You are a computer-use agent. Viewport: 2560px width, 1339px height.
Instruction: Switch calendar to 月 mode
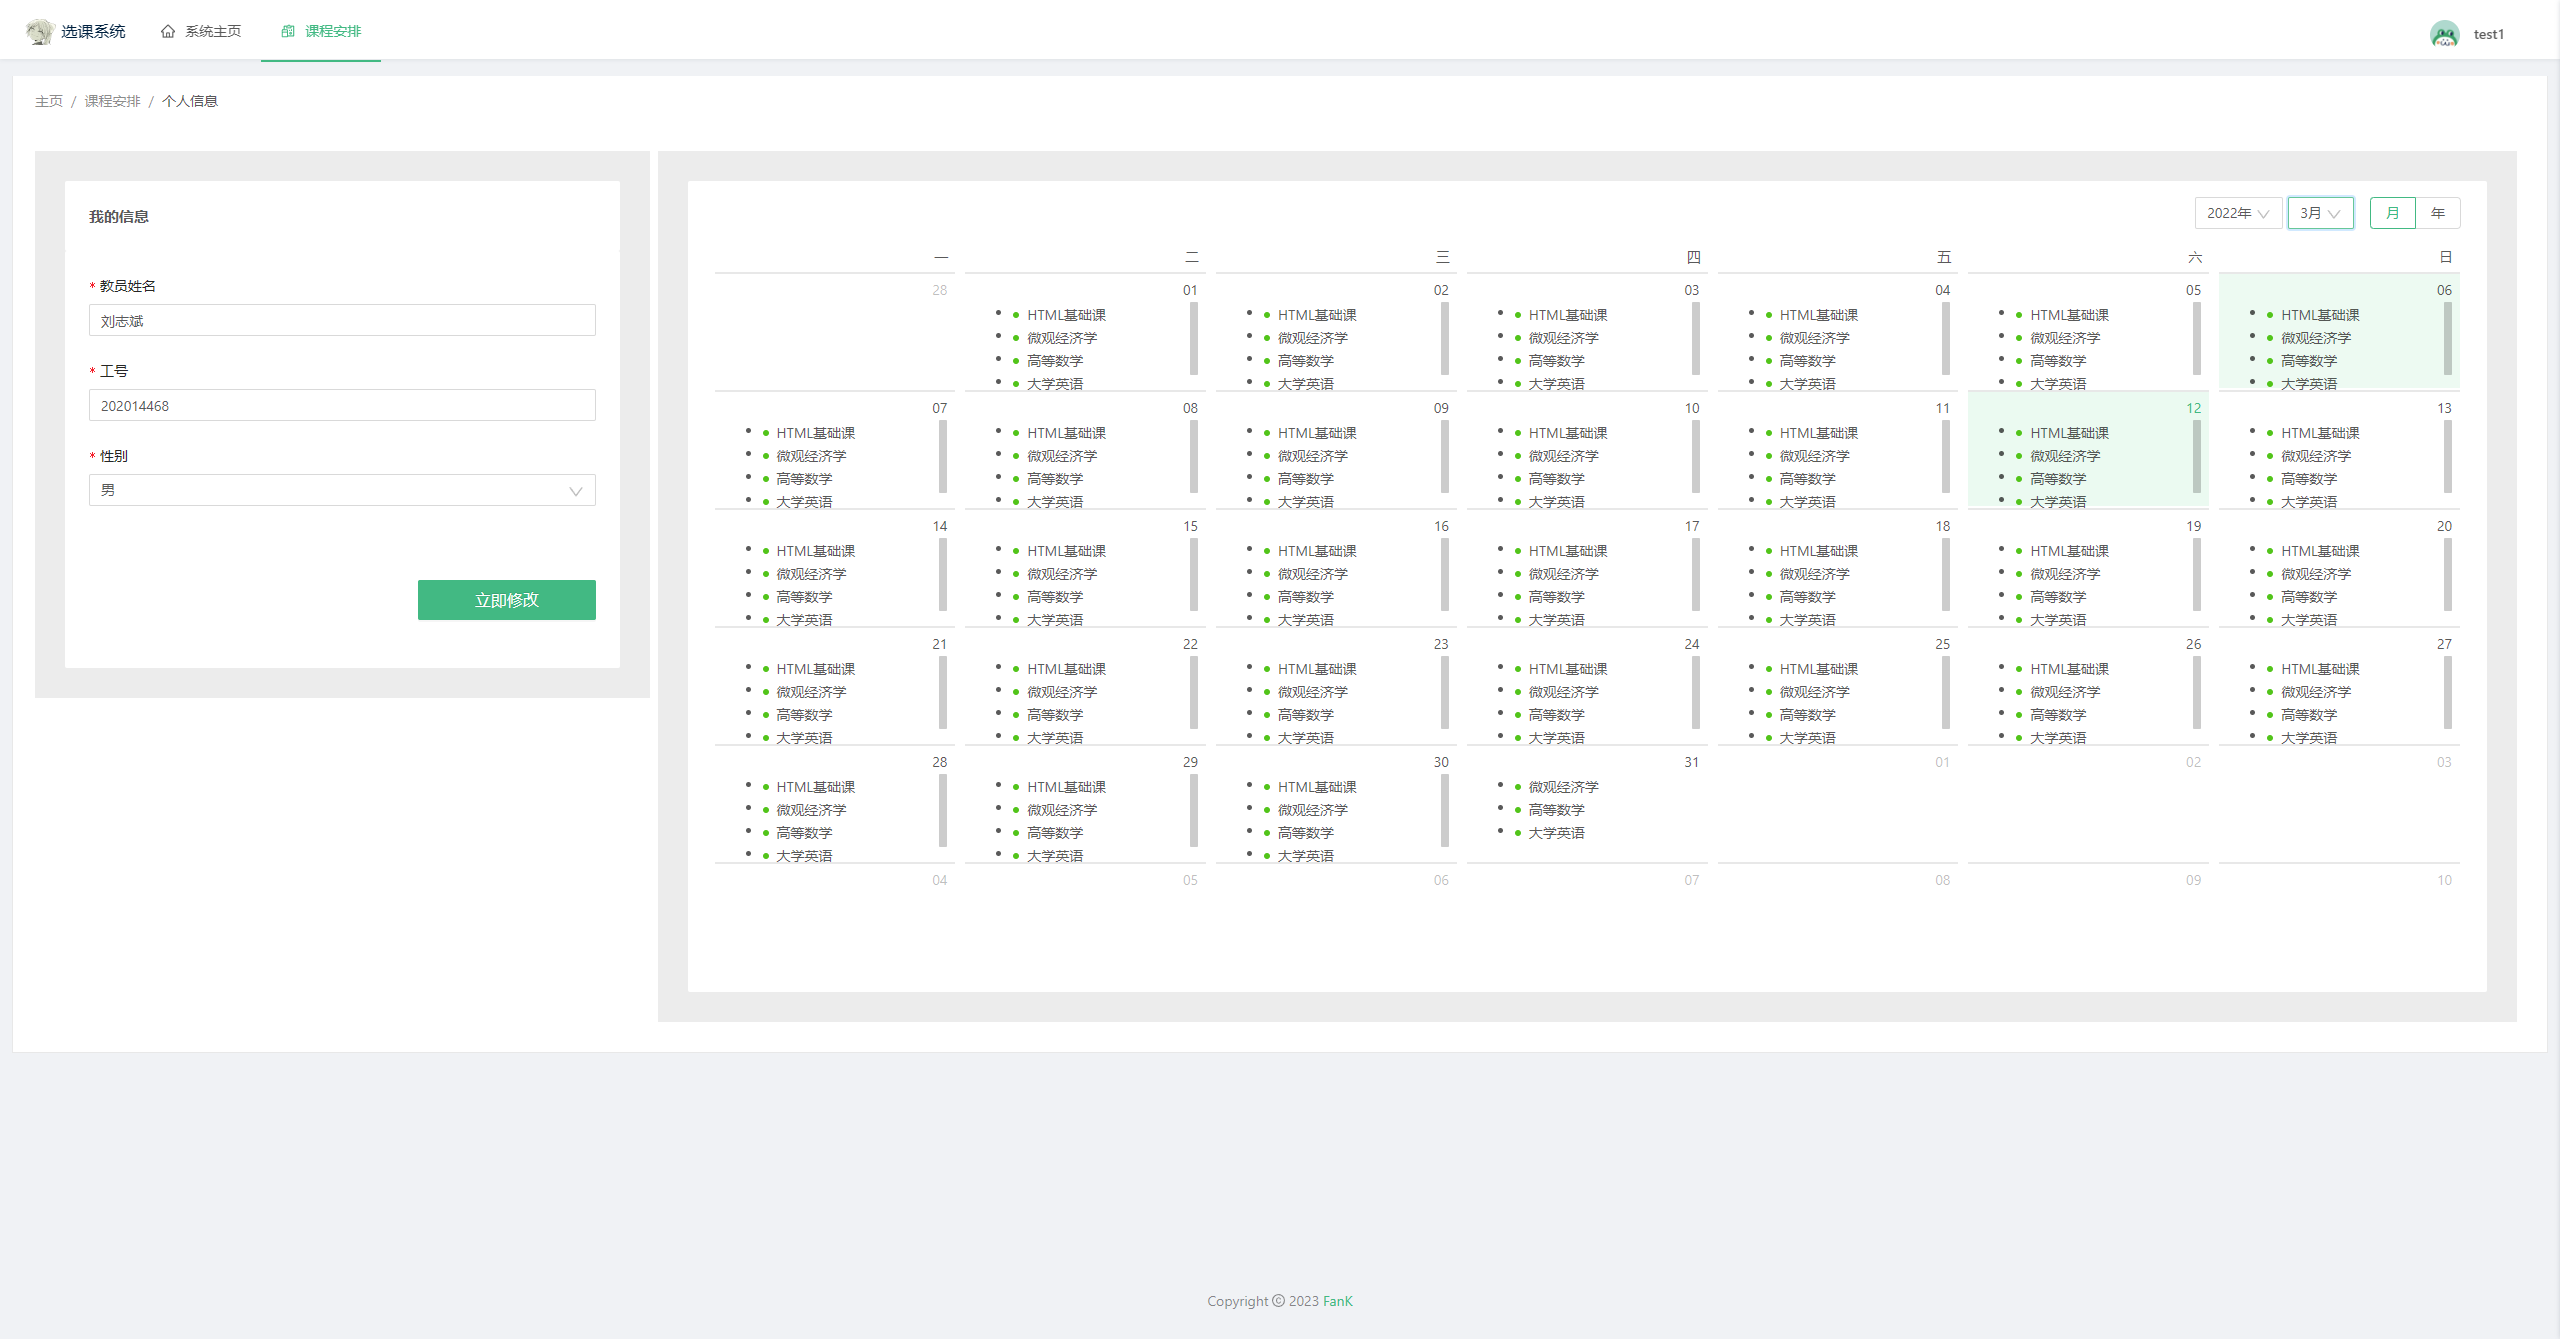[2392, 213]
